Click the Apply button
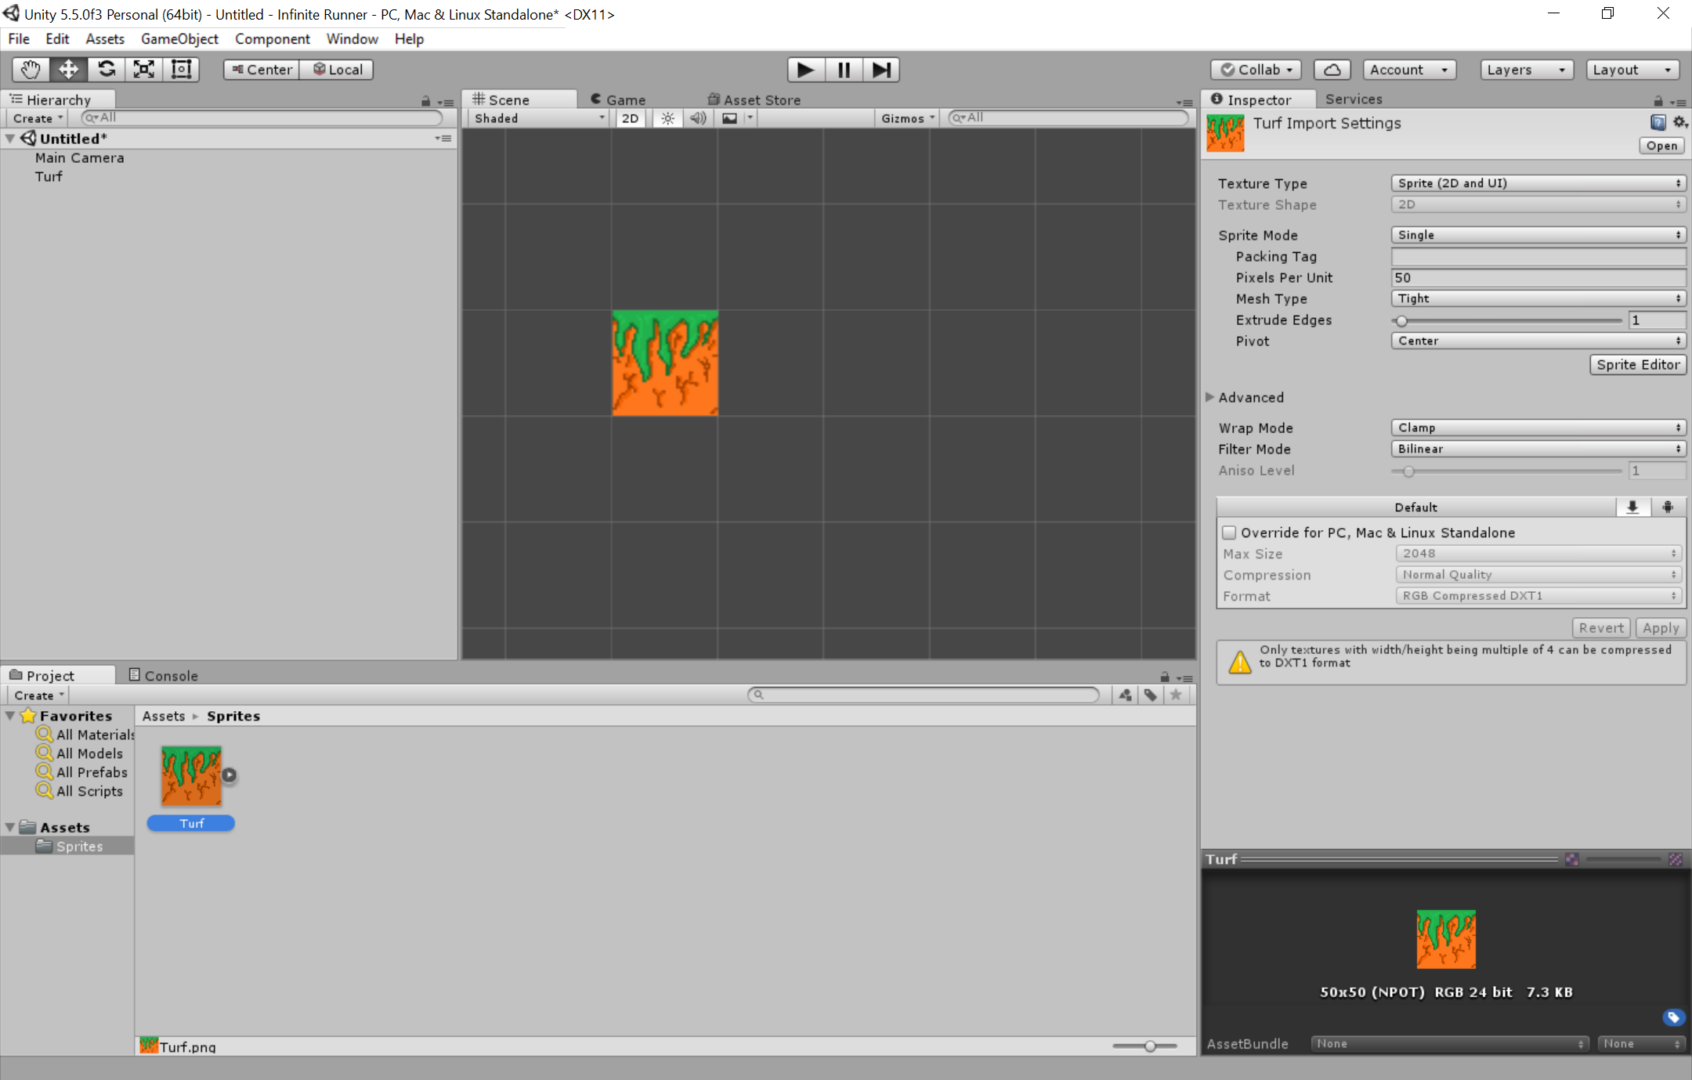1692x1080 pixels. coord(1660,628)
